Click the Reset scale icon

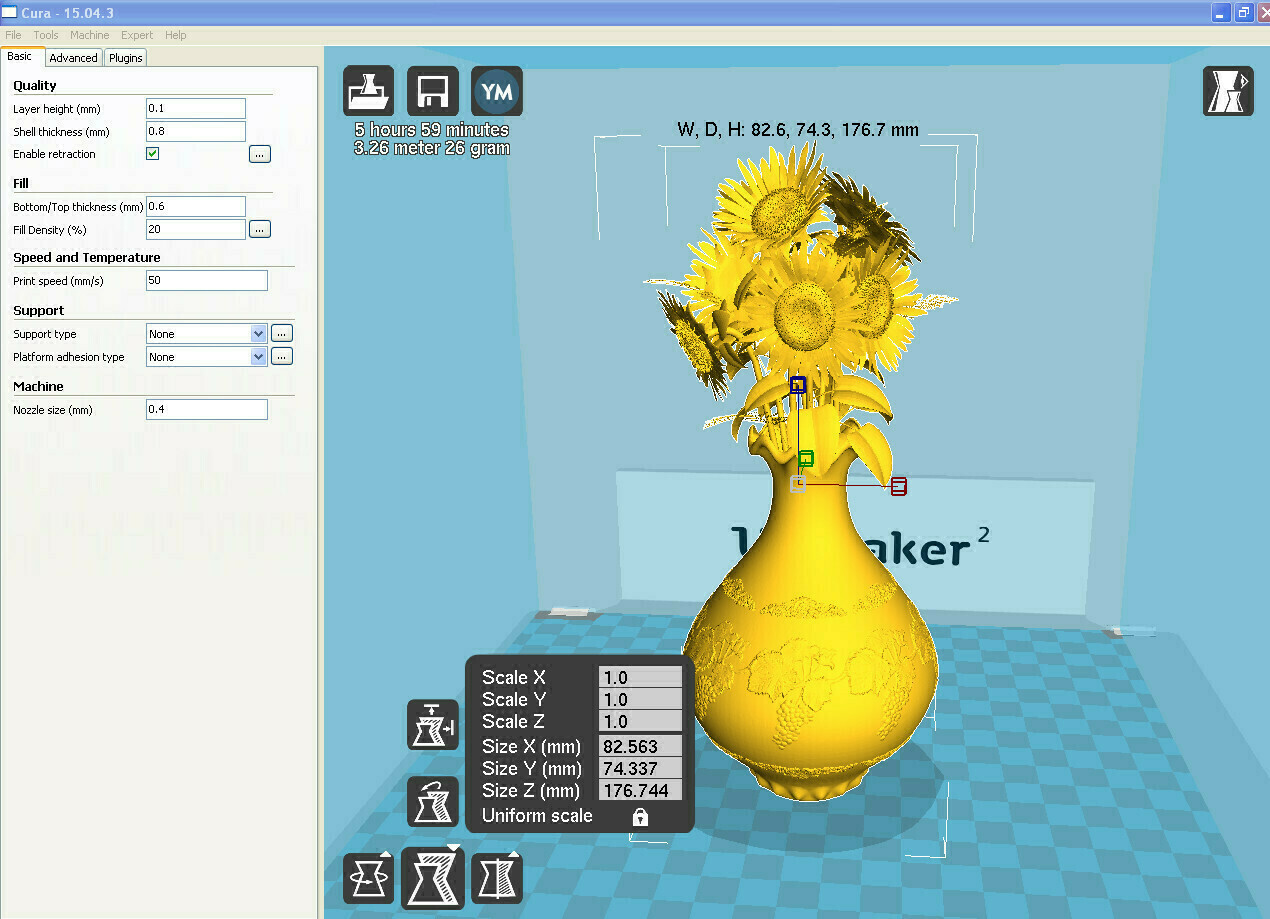pos(433,802)
